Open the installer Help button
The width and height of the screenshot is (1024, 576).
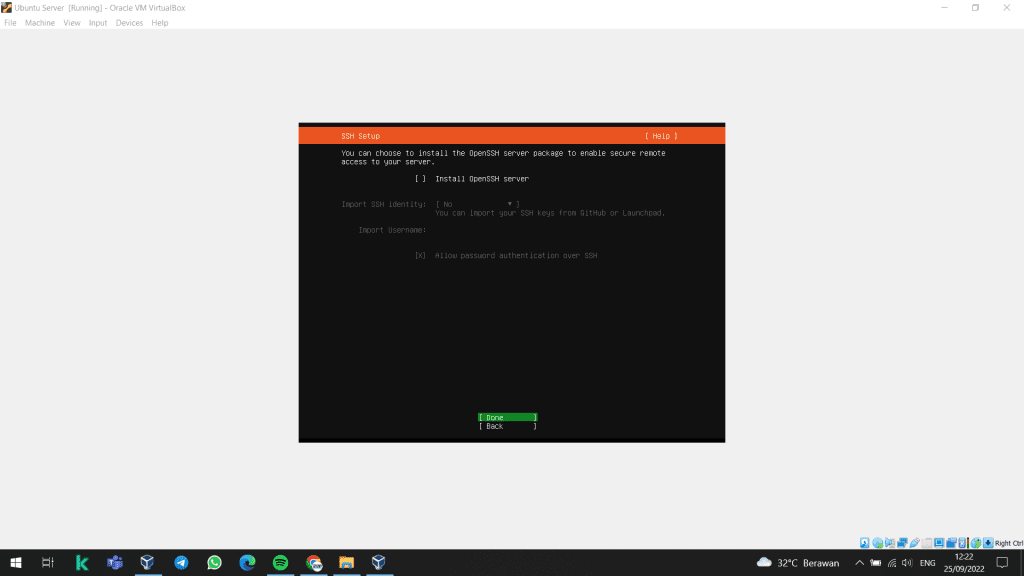pyautogui.click(x=661, y=136)
